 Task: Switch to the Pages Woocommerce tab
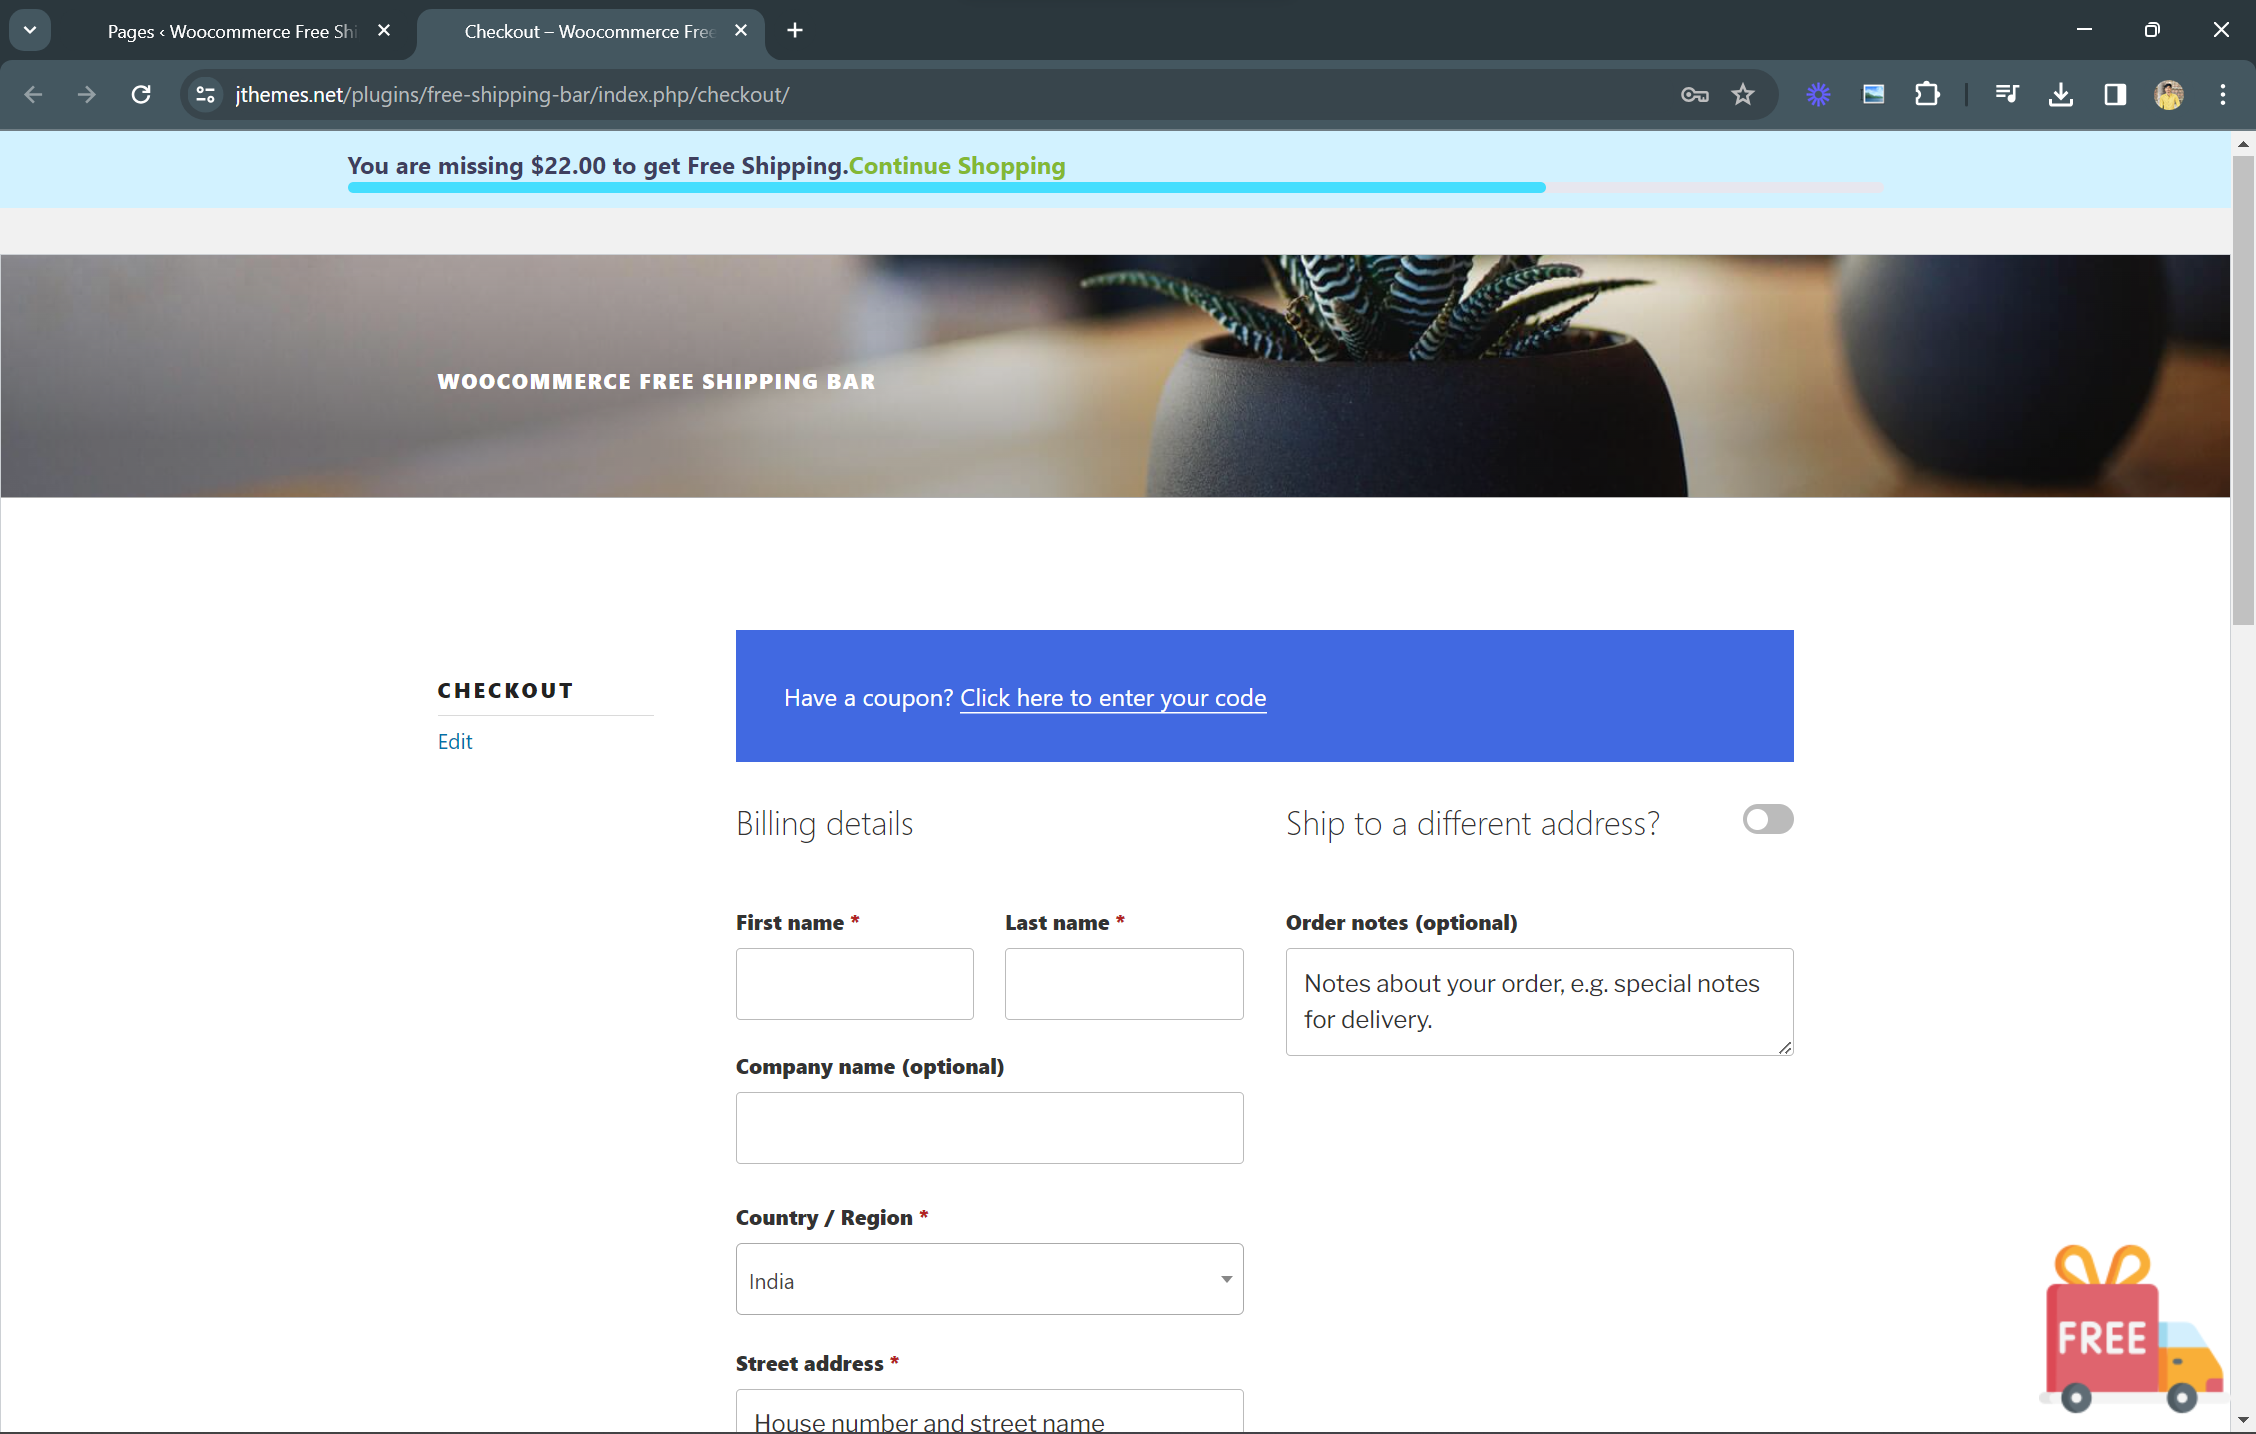click(232, 31)
